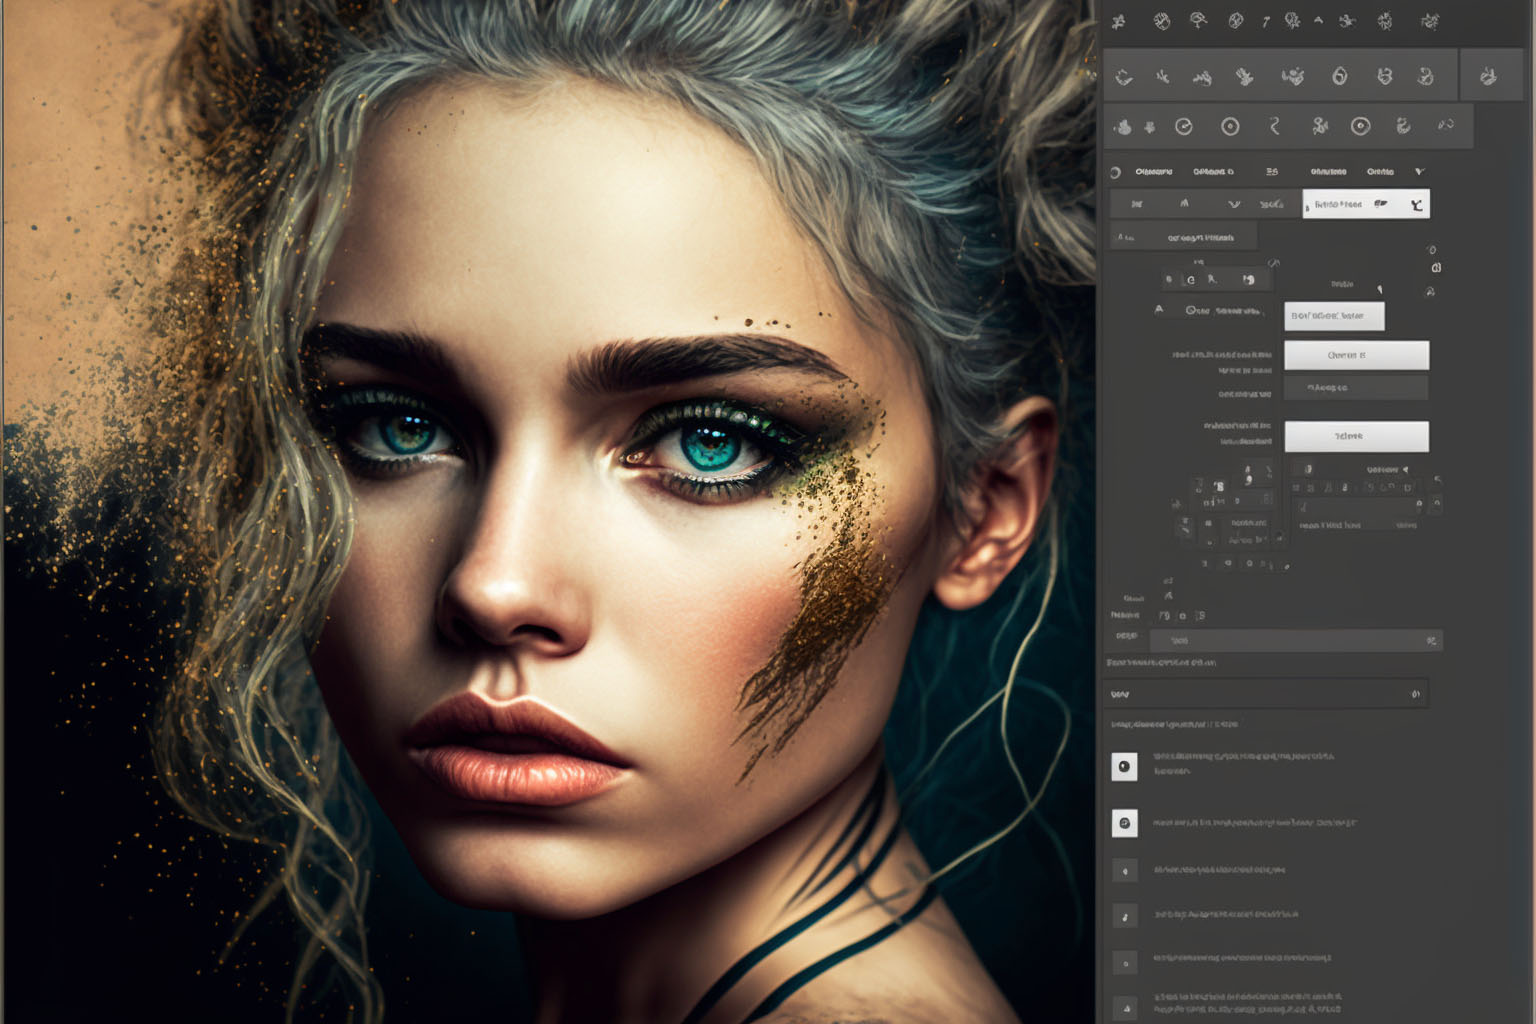The image size is (1536, 1024).
Task: Select the S-curve icon in the third toolbar row
Action: point(1275,126)
